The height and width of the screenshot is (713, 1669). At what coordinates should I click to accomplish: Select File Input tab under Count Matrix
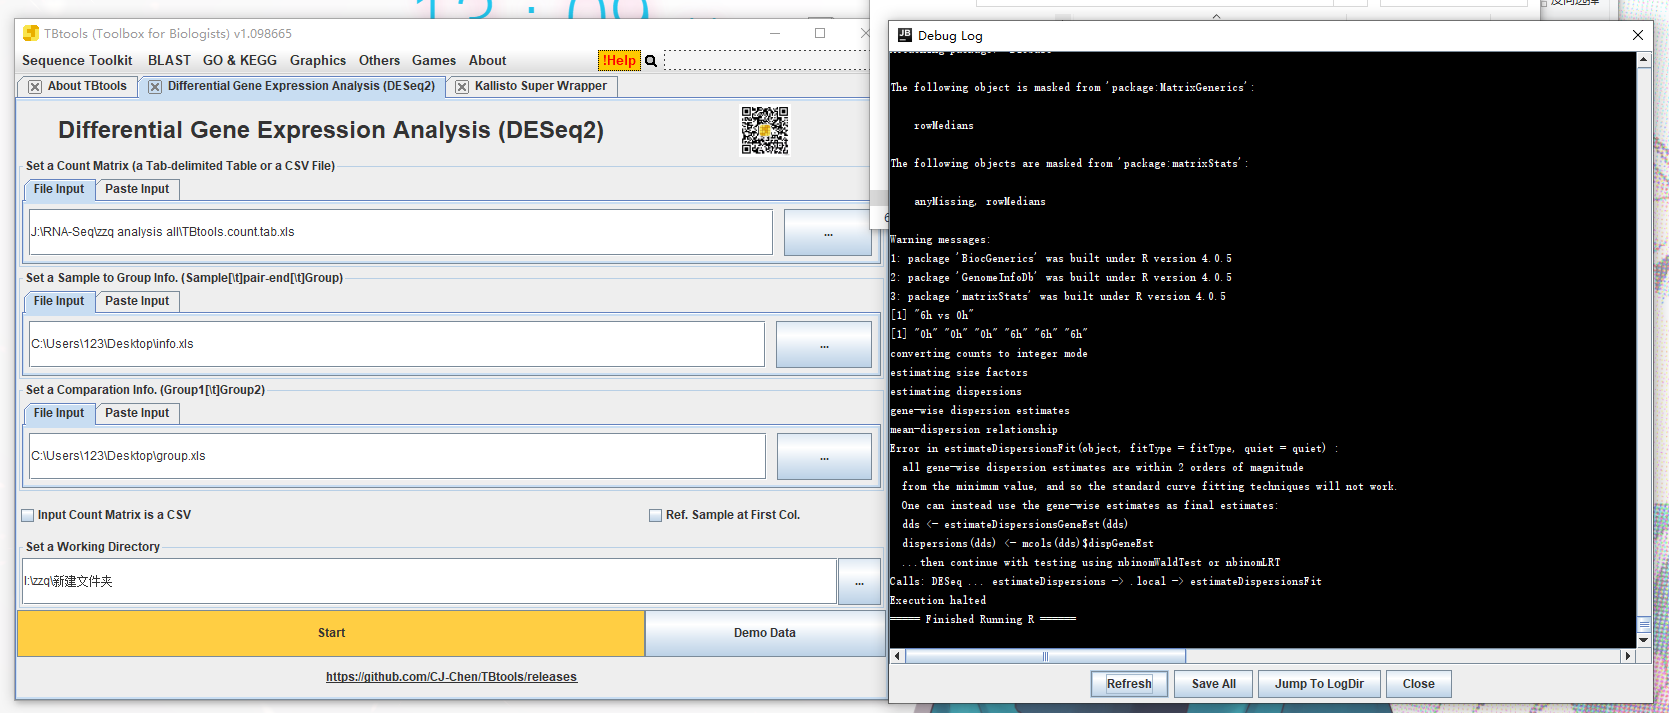tap(59, 189)
